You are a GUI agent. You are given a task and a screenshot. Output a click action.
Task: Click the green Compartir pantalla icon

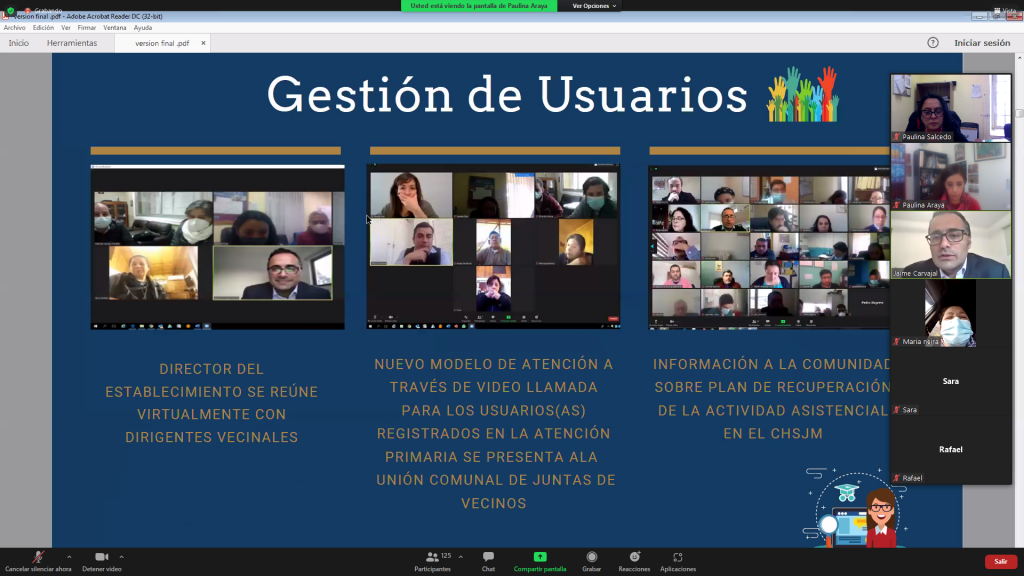pos(540,557)
